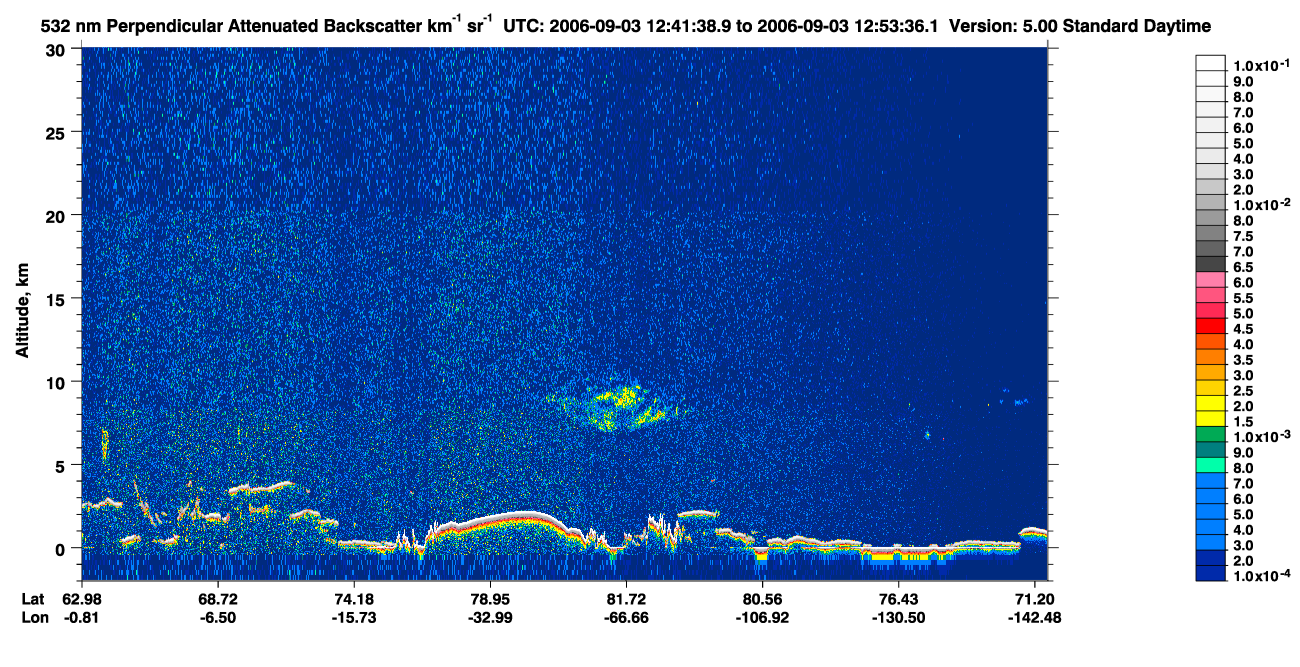
Task: Click the 'Lon' row label
Action: coord(33,617)
